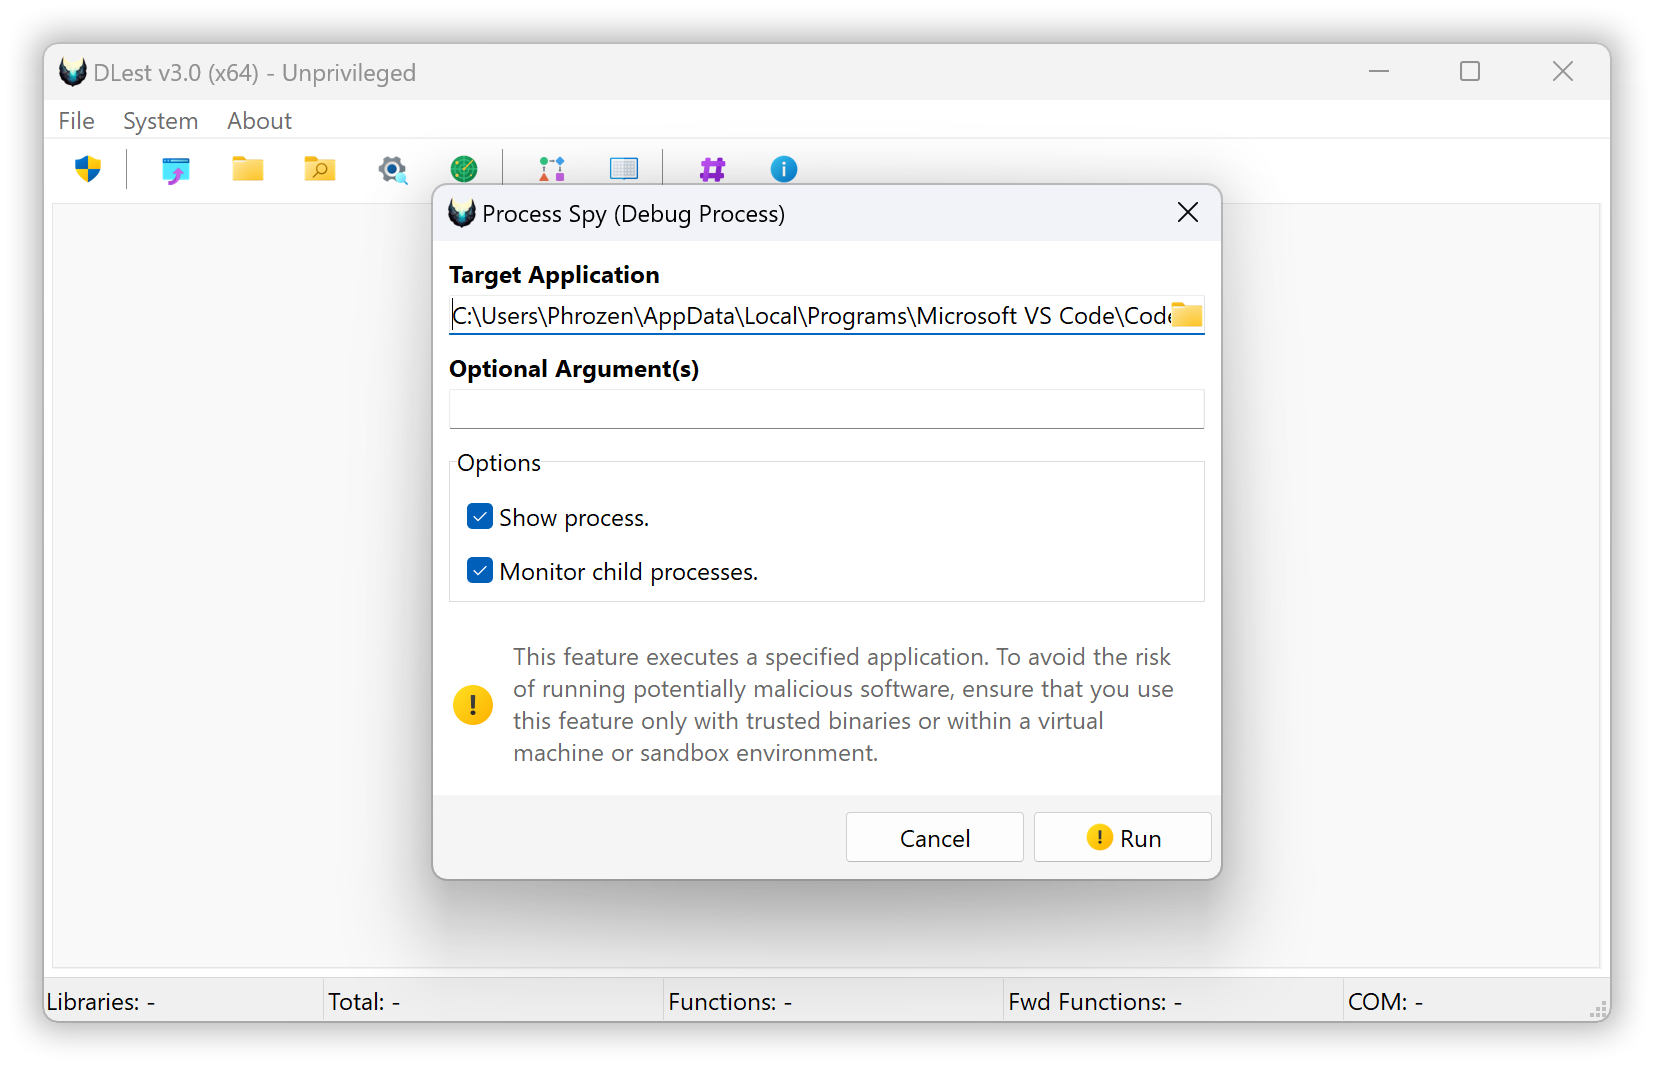Open the dependency diagram tool
The image size is (1654, 1065).
[550, 168]
